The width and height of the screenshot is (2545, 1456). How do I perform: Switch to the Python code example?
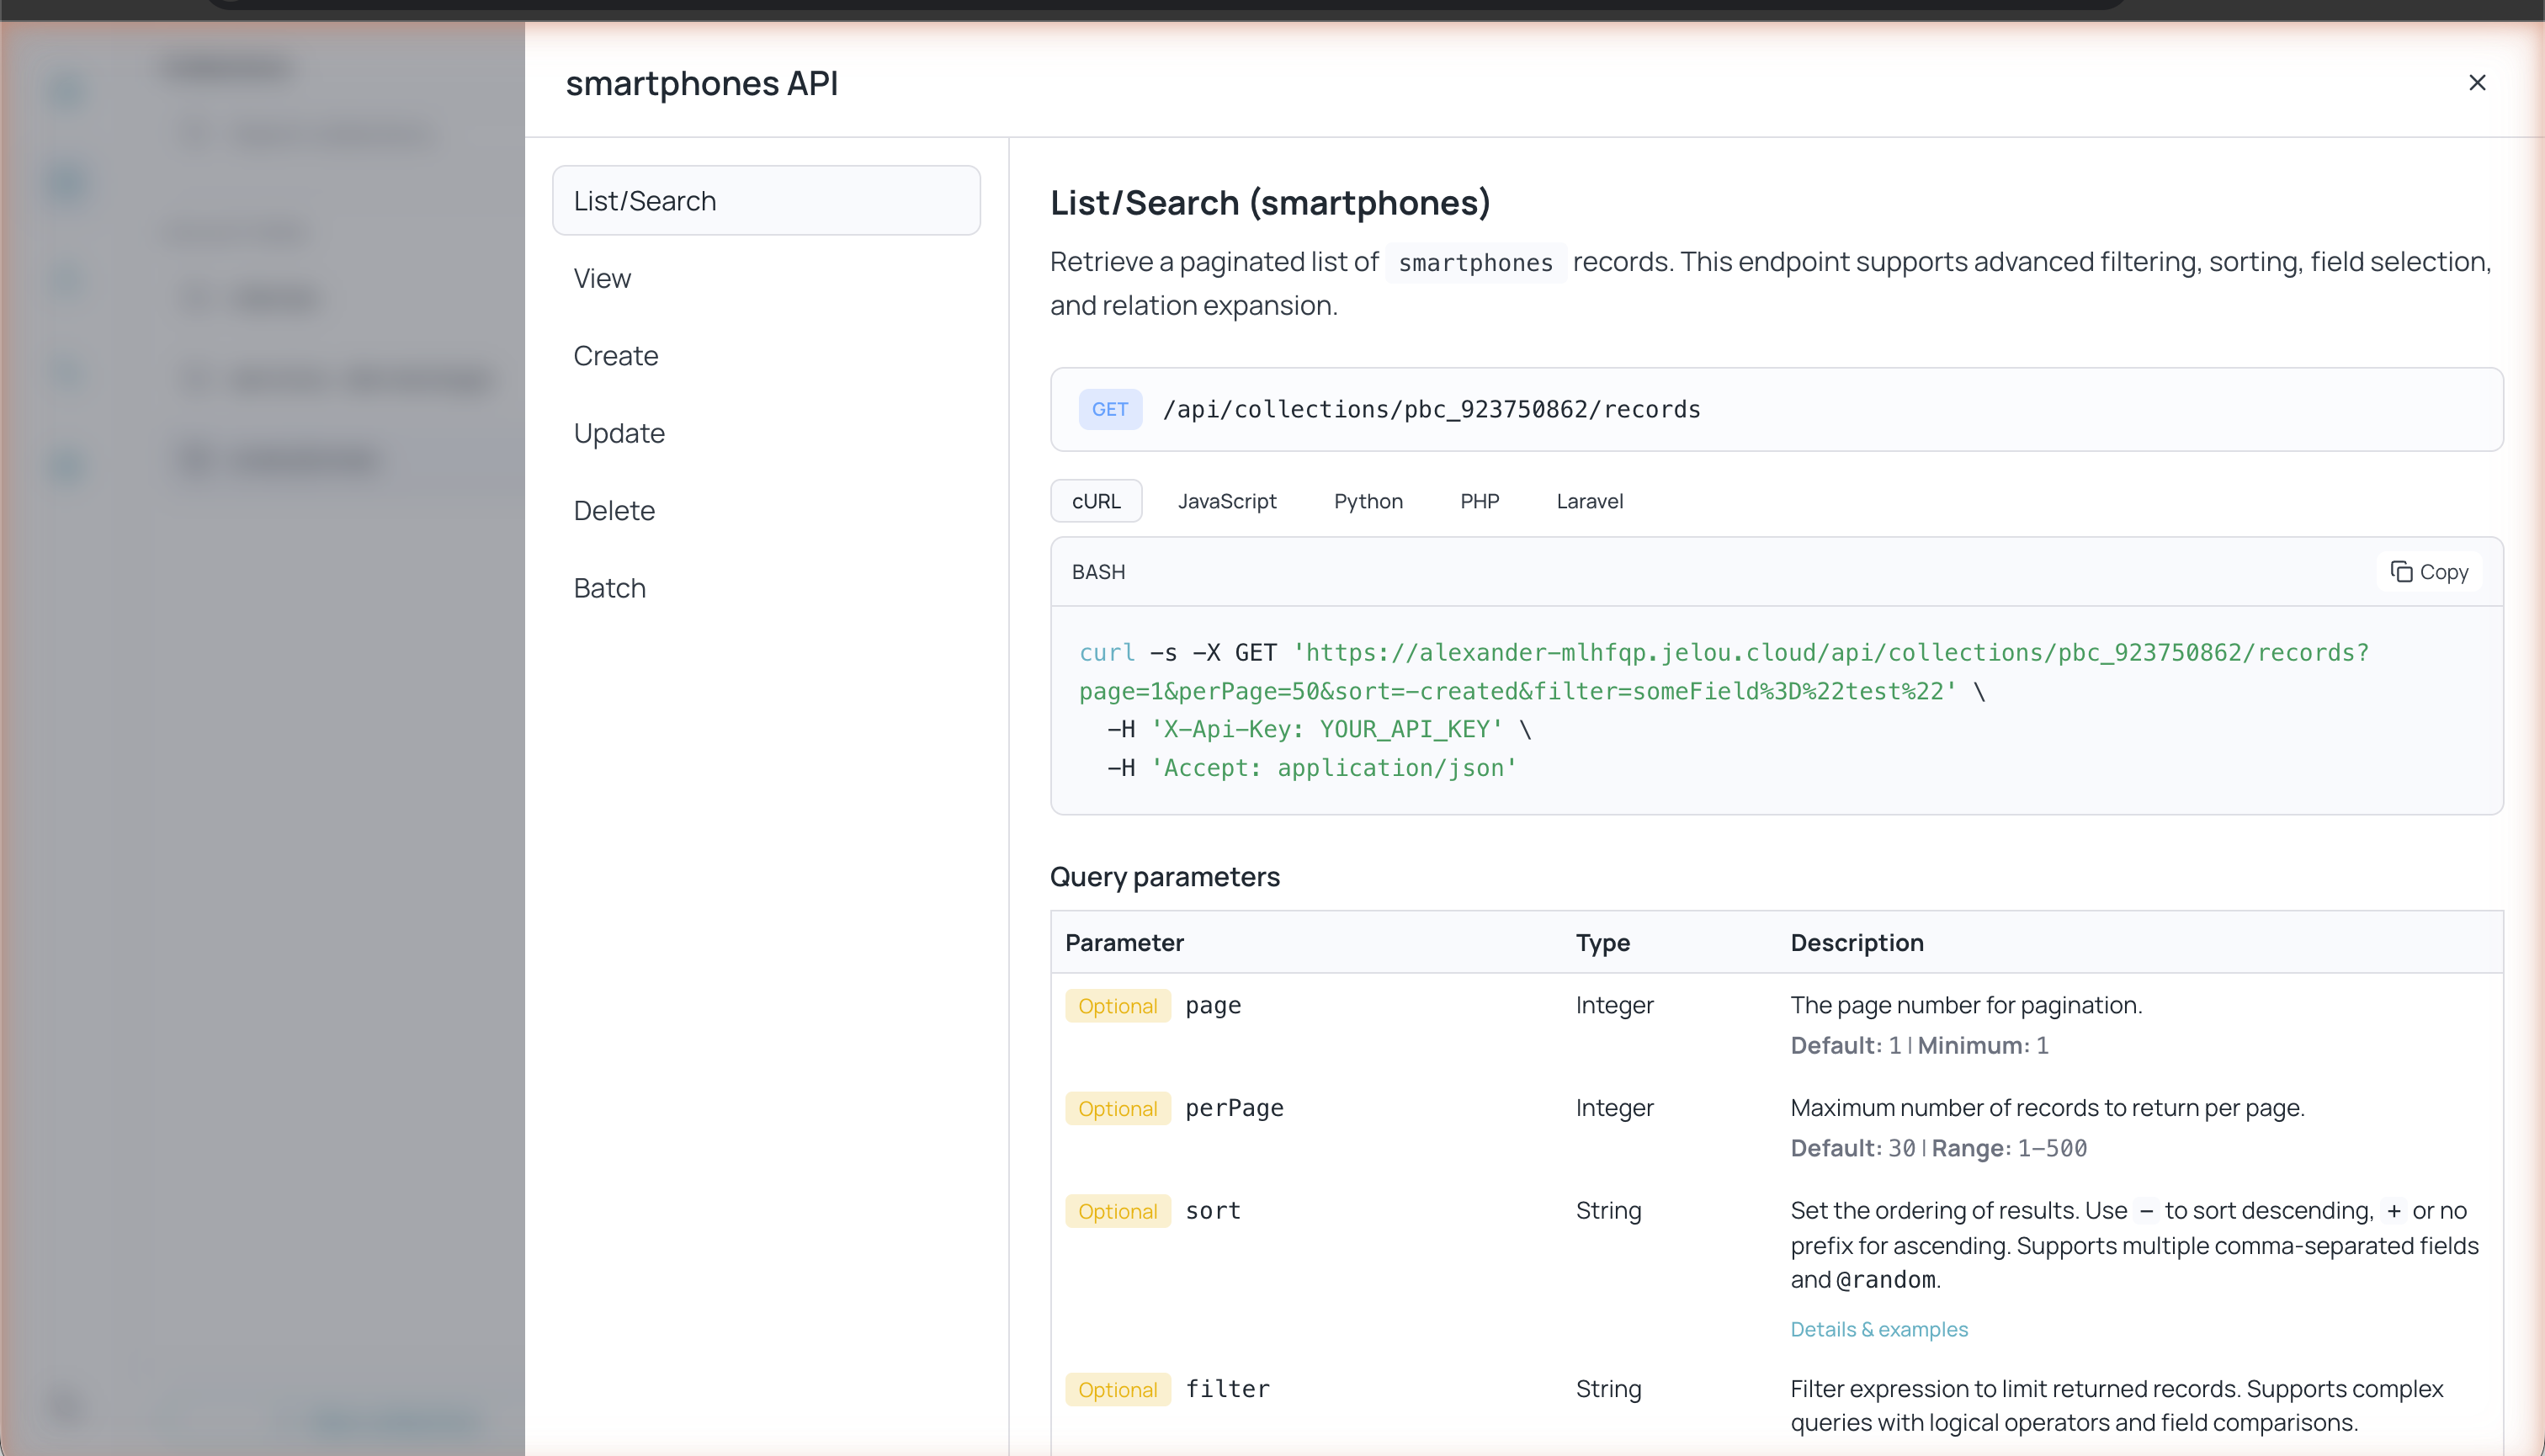click(1368, 501)
